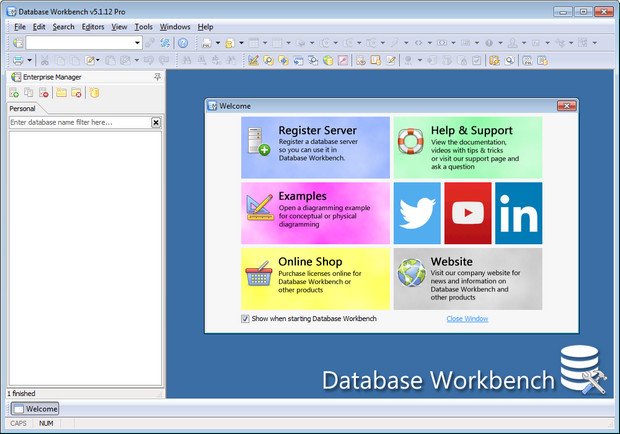Open the Help & Support tile
Screen dimensions: 620x434
click(468, 147)
